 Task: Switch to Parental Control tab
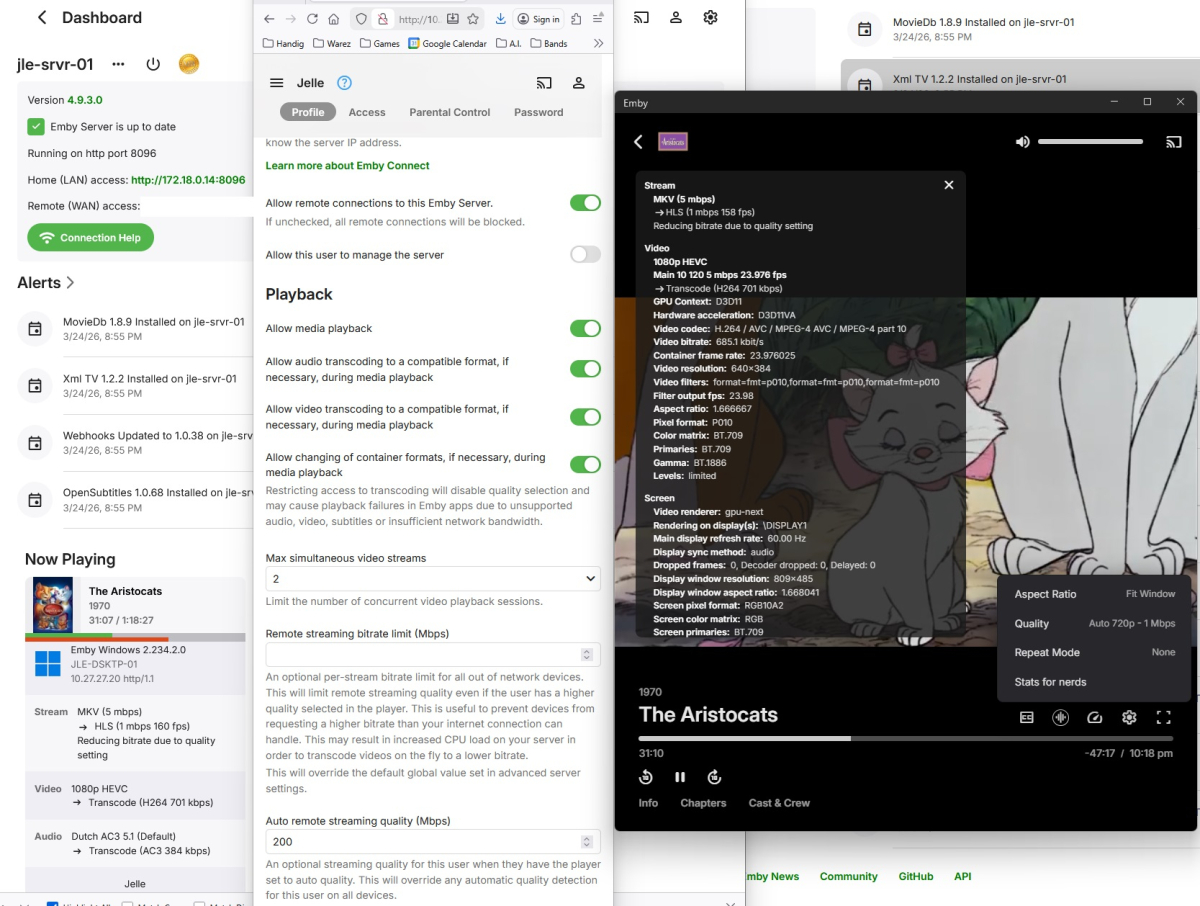click(x=450, y=112)
